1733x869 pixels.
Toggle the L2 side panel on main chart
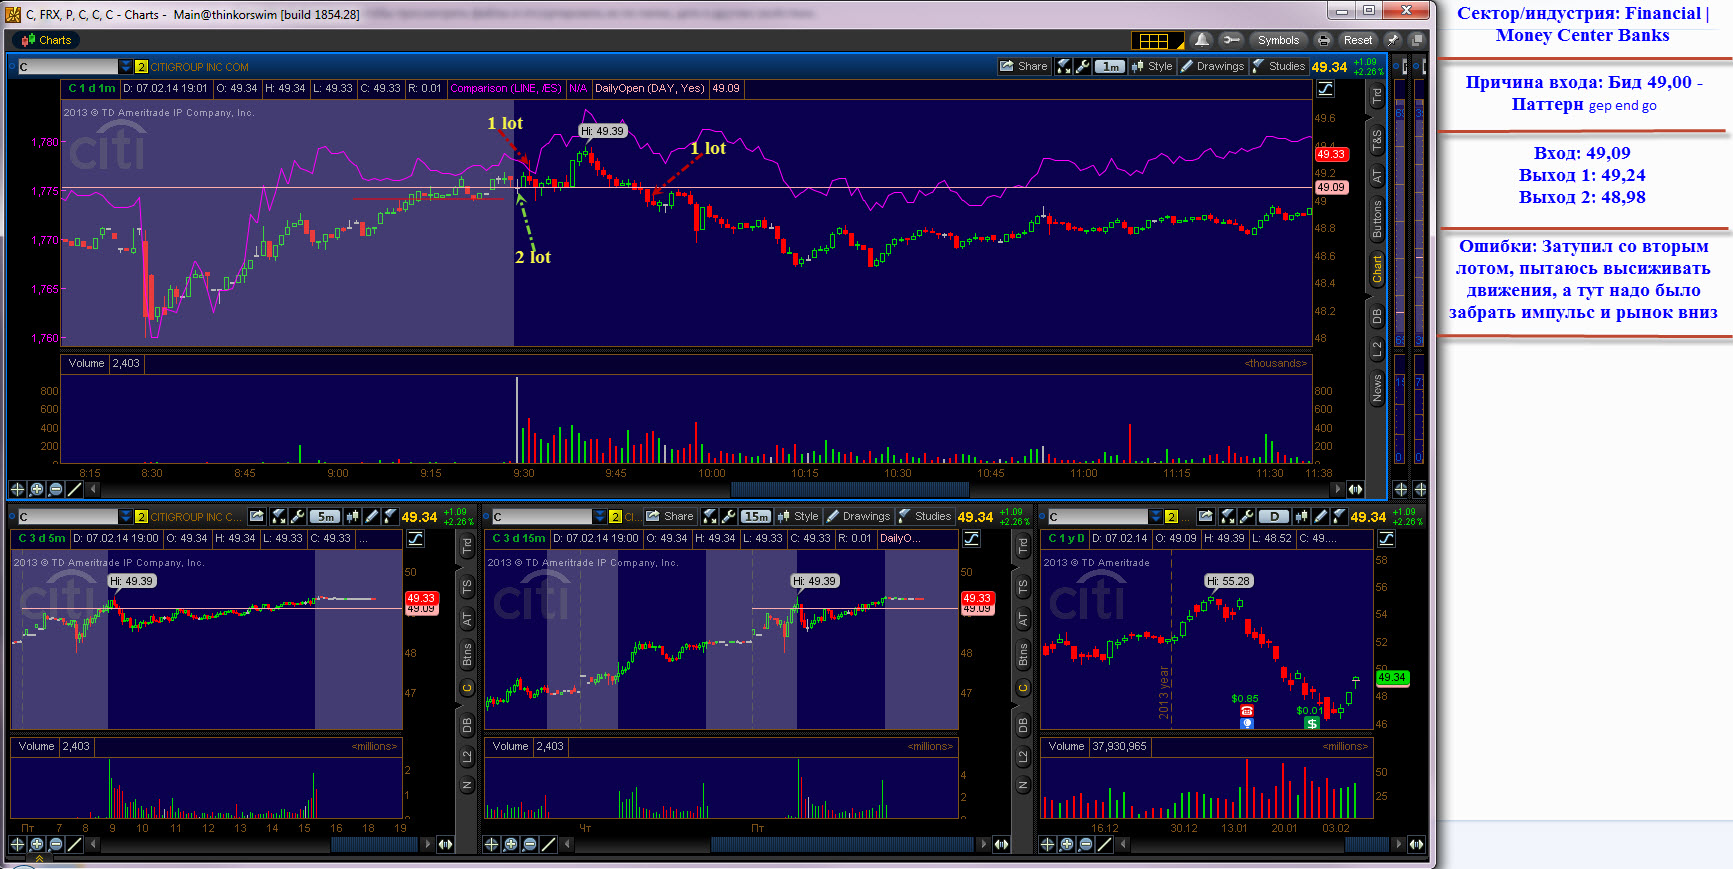tap(1377, 349)
